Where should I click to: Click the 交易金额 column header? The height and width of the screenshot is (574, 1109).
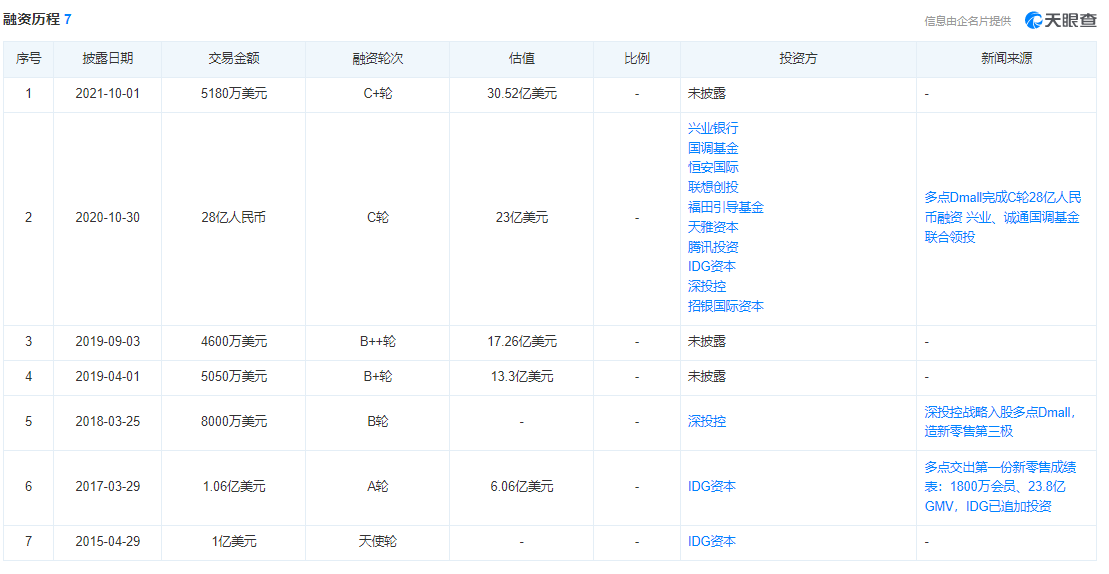pyautogui.click(x=233, y=59)
